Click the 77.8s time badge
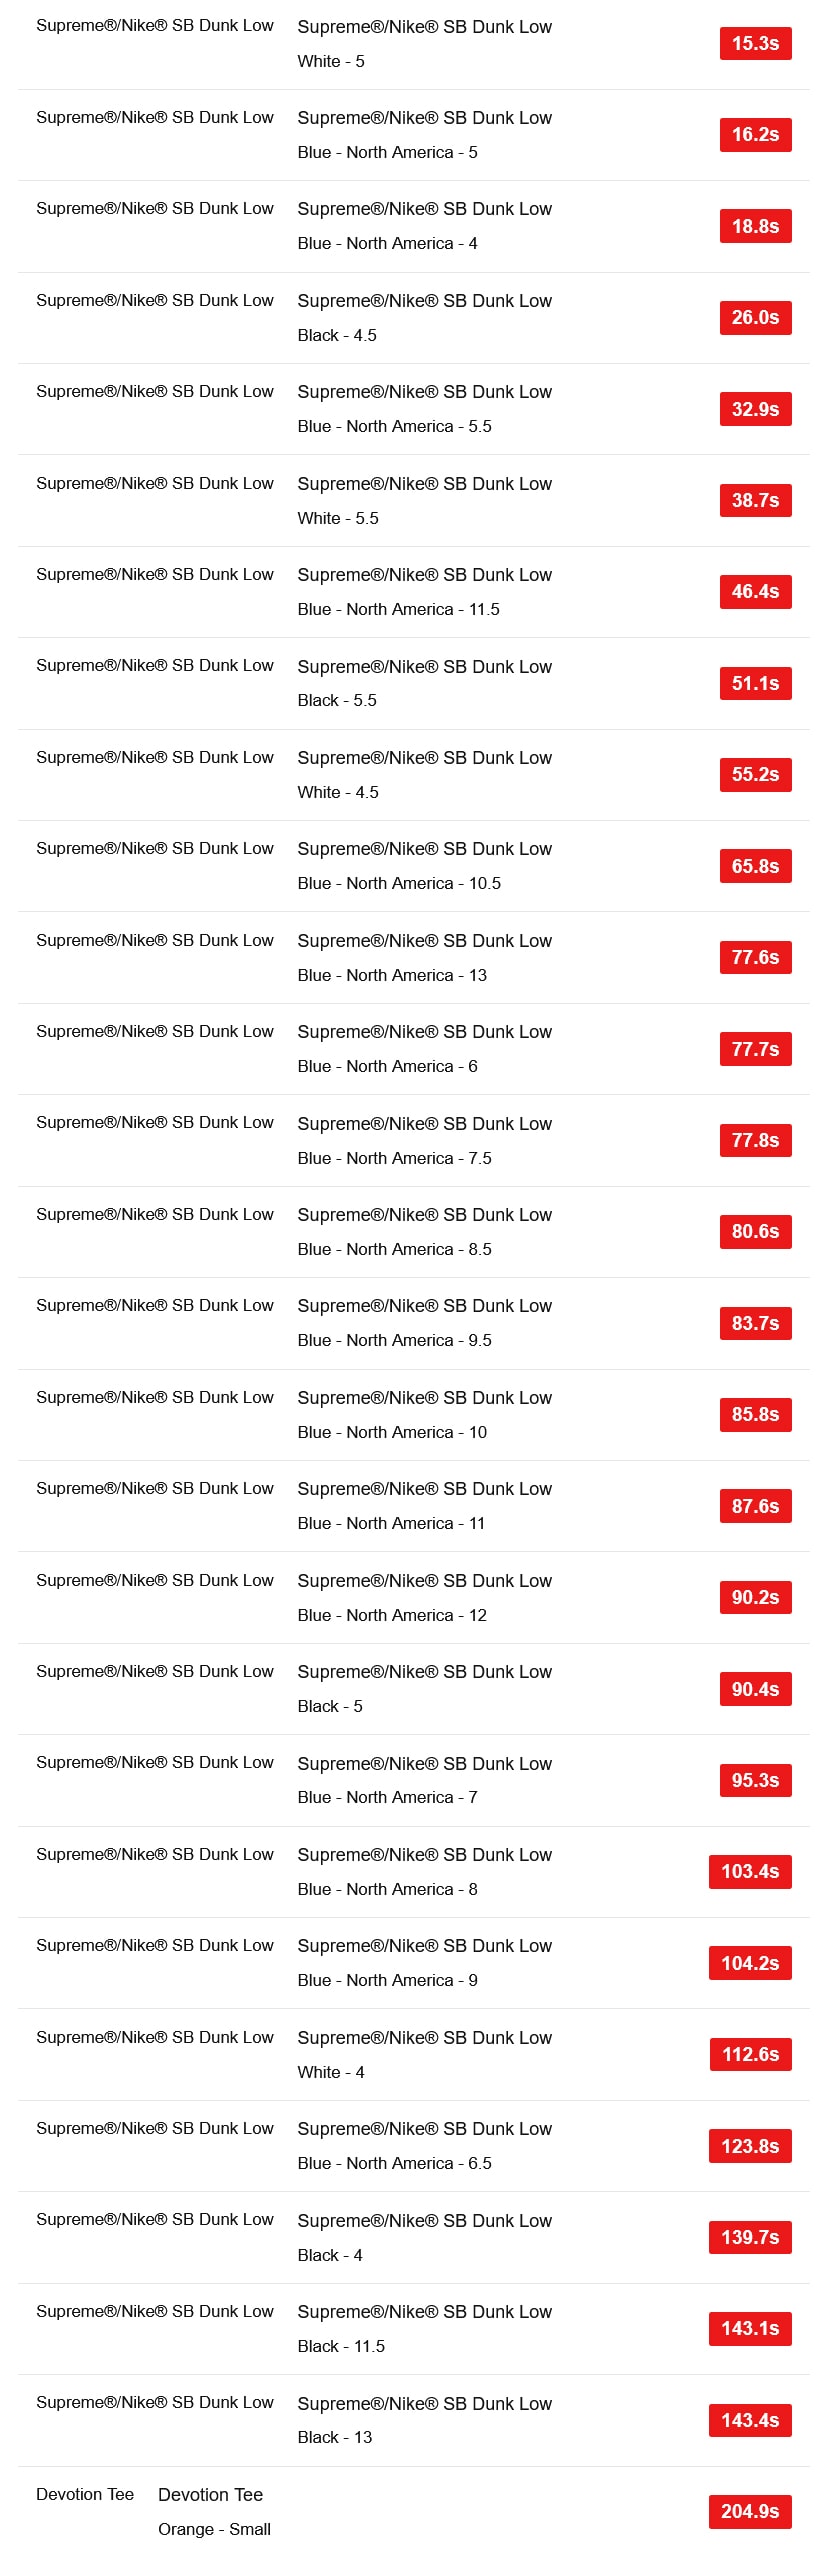Screen dimensions: 828x2556 [x=755, y=1140]
